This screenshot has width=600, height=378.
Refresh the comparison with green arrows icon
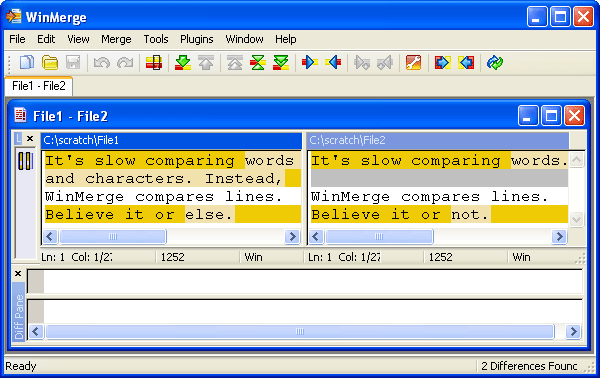[495, 62]
